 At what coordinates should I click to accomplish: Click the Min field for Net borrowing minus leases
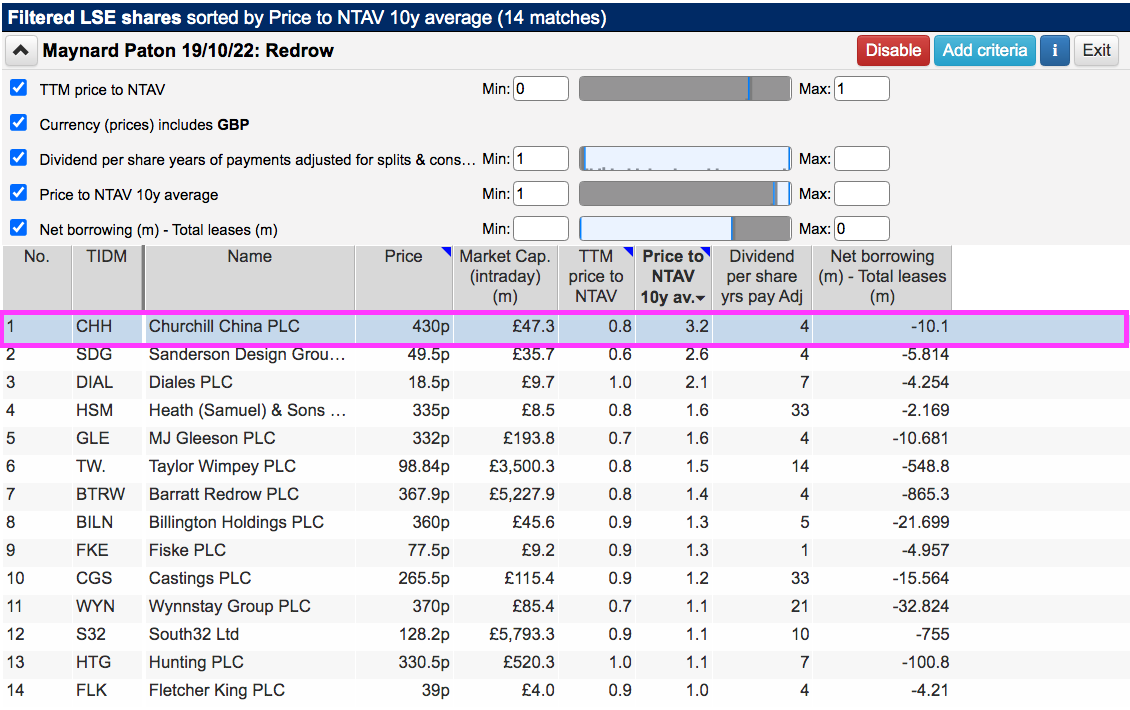(x=540, y=228)
